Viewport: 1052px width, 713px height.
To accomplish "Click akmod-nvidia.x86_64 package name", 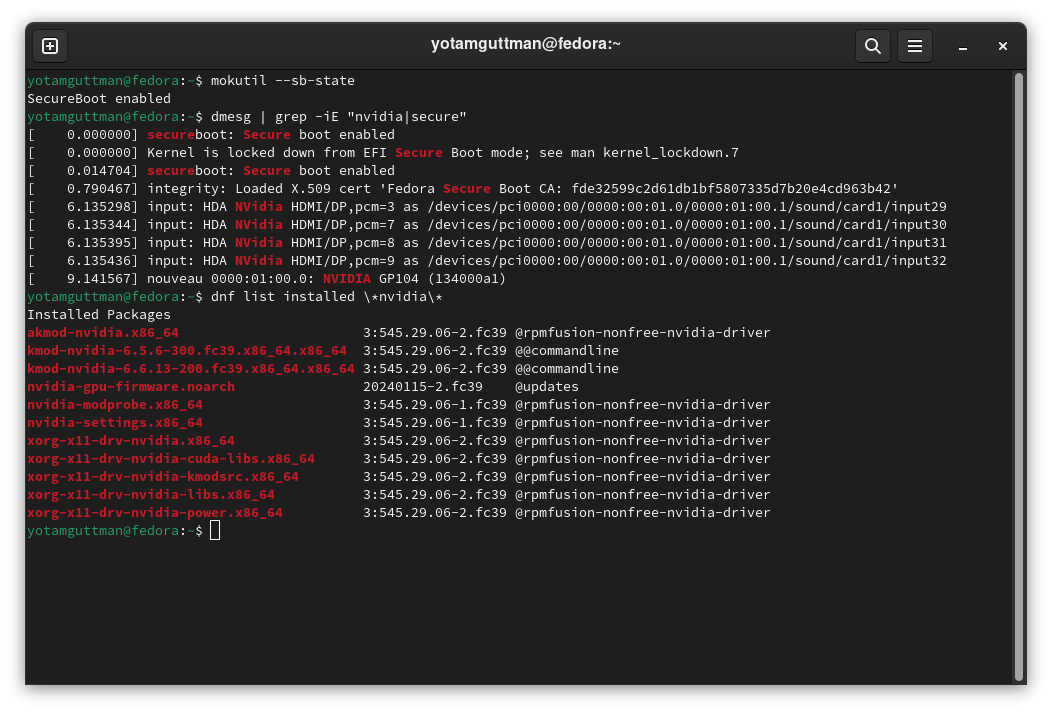I will pyautogui.click(x=103, y=333).
